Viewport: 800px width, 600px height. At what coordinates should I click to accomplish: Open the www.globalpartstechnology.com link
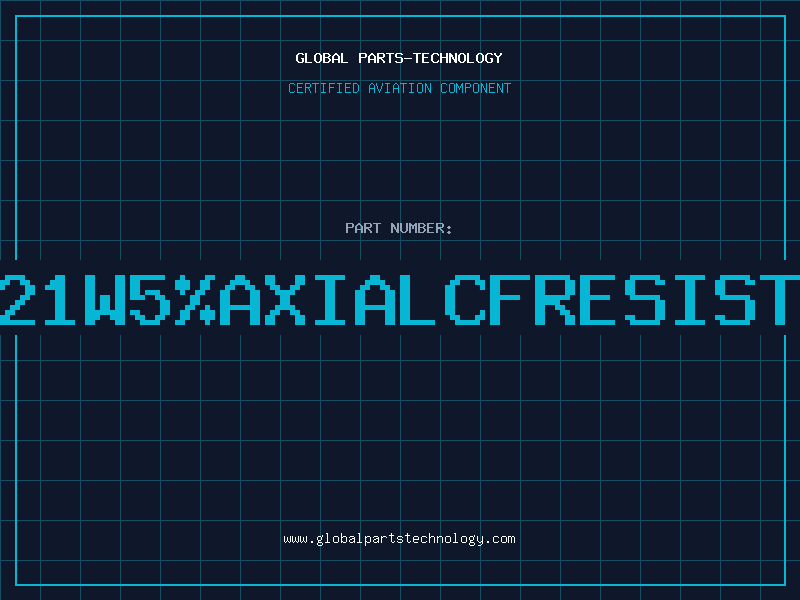point(399,539)
